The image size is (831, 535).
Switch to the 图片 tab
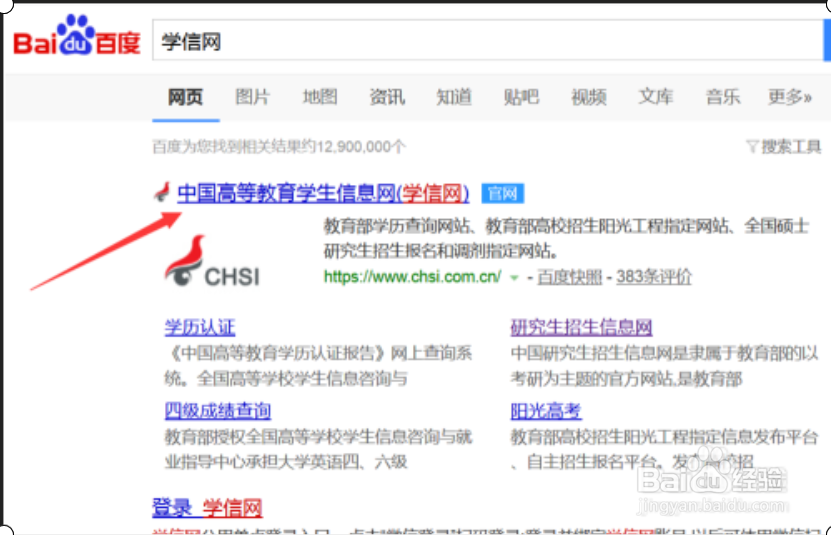[252, 97]
